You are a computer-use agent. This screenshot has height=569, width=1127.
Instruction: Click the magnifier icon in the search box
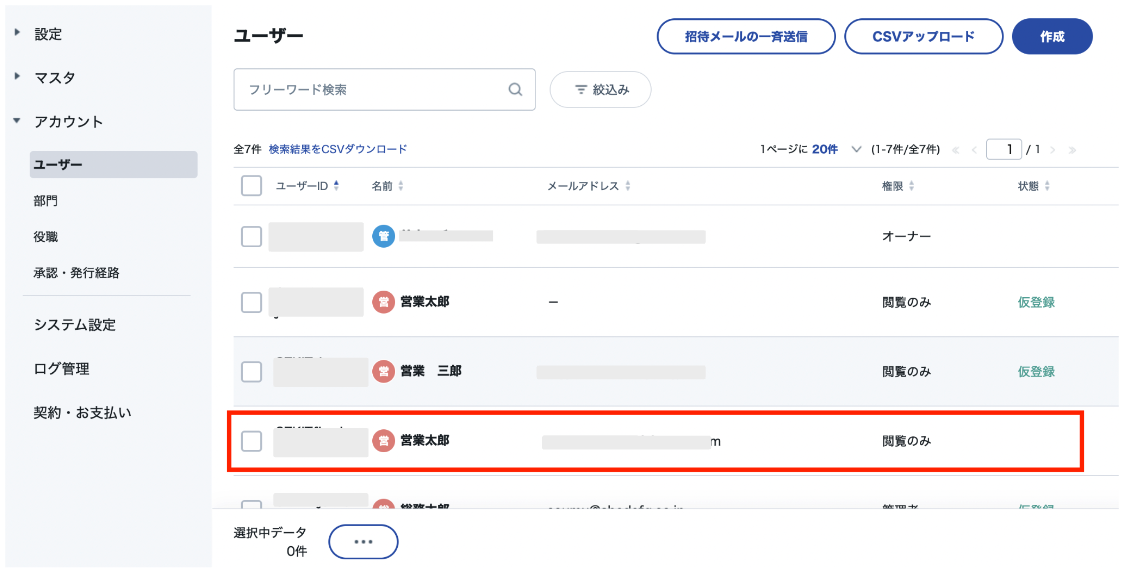click(x=515, y=90)
